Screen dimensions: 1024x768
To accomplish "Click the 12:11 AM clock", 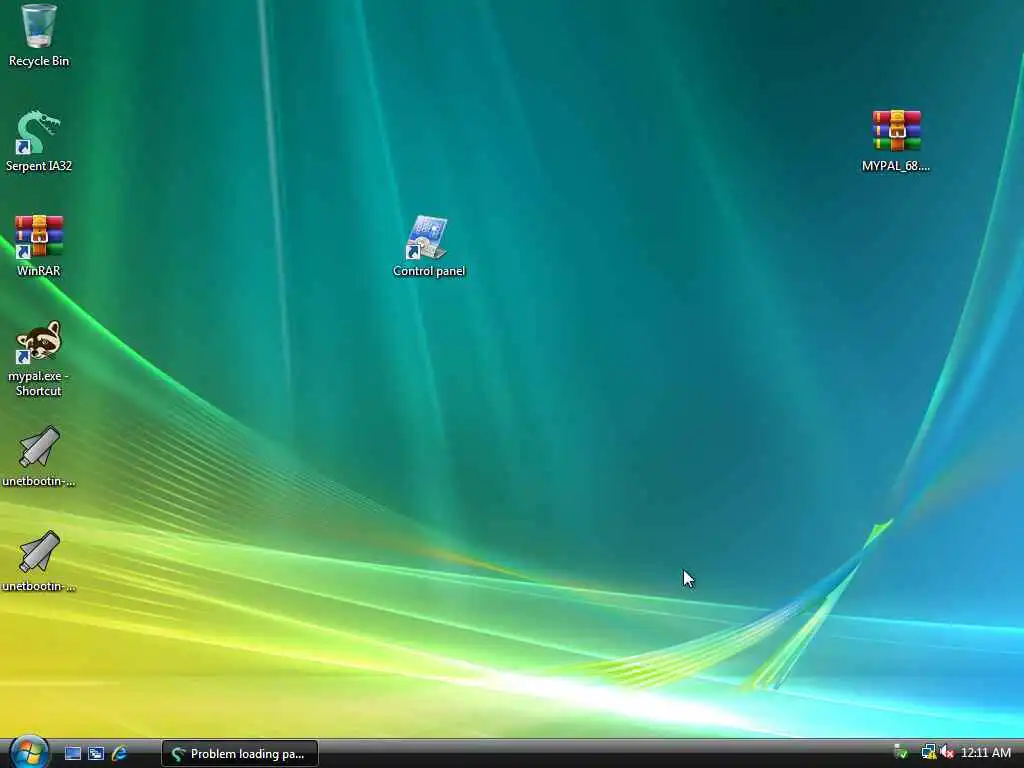I will tap(985, 753).
